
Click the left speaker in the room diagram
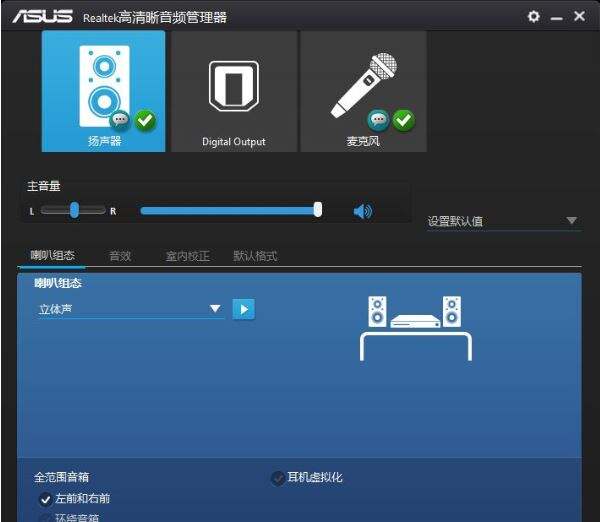tap(377, 311)
